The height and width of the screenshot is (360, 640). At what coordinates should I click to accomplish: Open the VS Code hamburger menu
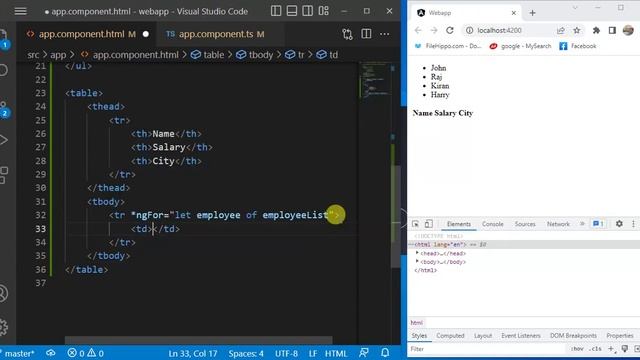pyautogui.click(x=20, y=11)
